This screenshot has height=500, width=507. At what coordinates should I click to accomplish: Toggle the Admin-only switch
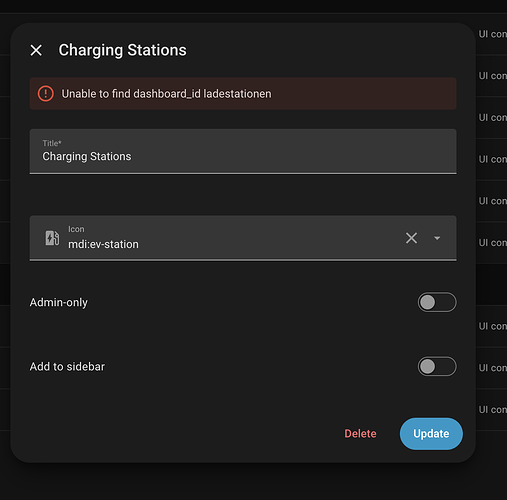tap(437, 302)
